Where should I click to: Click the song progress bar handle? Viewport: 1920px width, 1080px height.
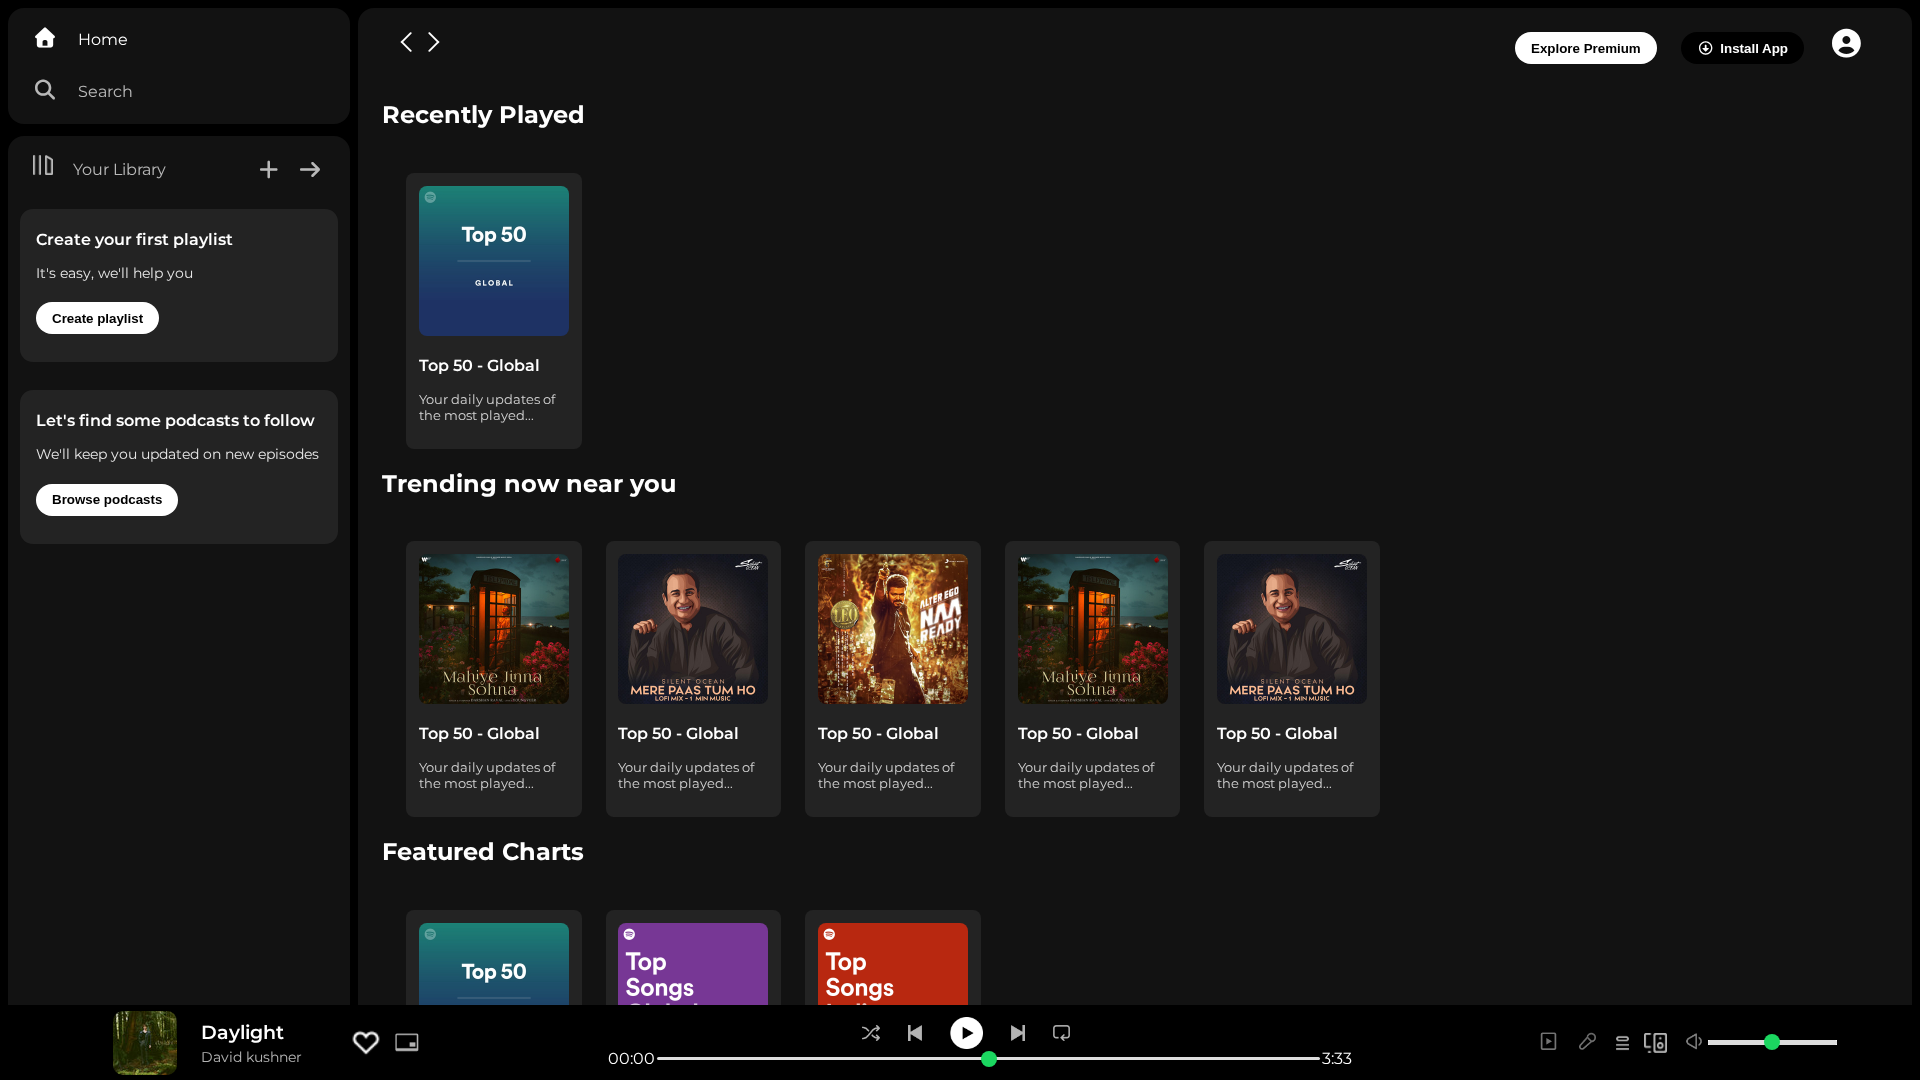tap(989, 1059)
